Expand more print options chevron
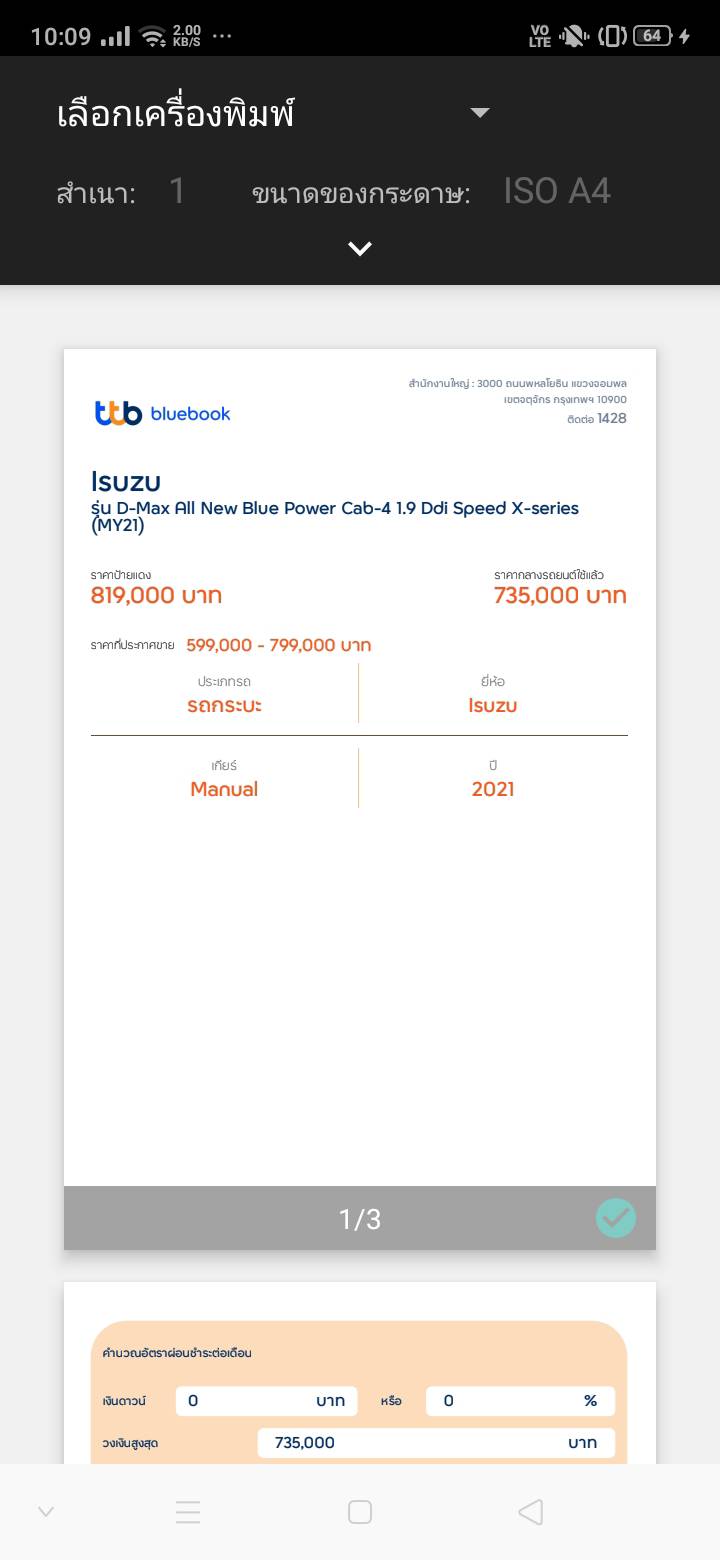Image resolution: width=720 pixels, height=1560 pixels. click(x=360, y=248)
